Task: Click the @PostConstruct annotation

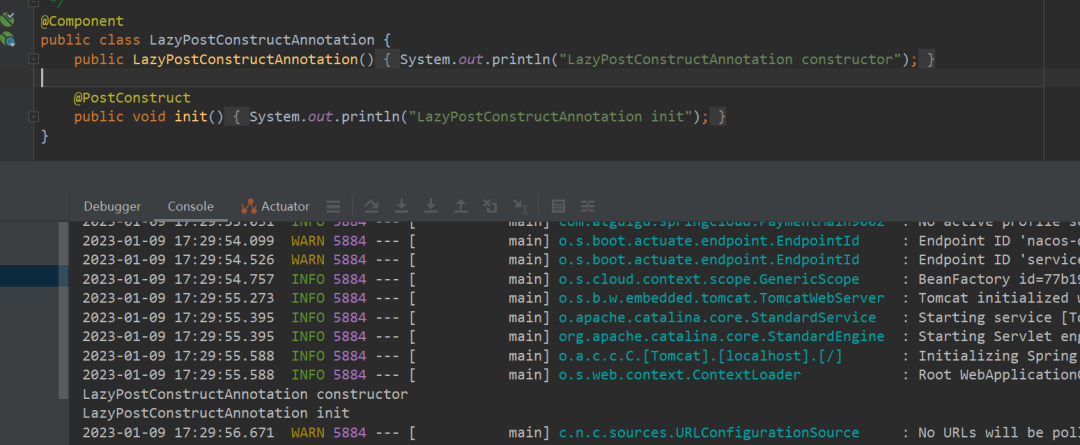Action: coord(132,99)
